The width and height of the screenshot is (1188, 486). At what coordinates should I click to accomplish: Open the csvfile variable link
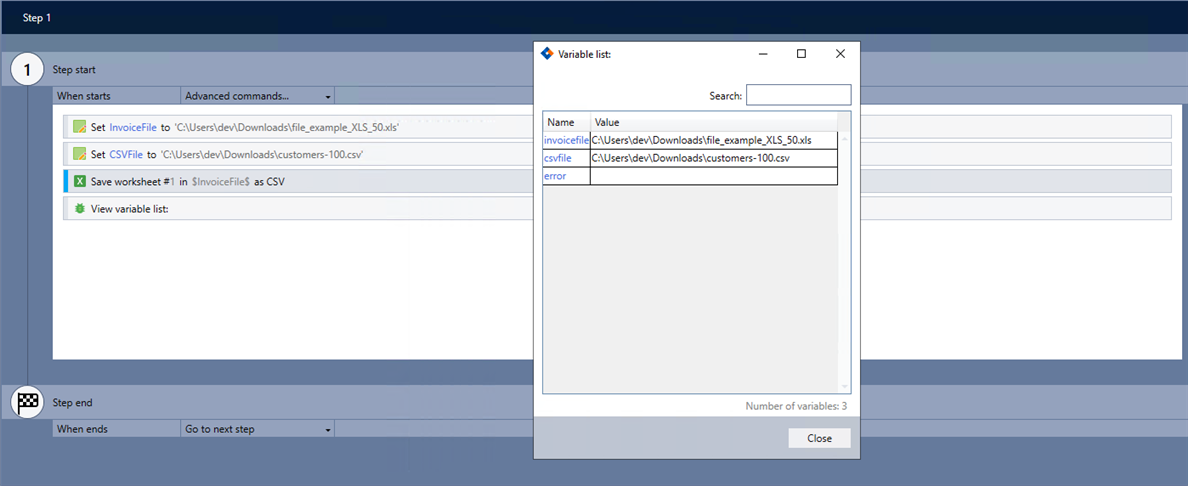[558, 158]
